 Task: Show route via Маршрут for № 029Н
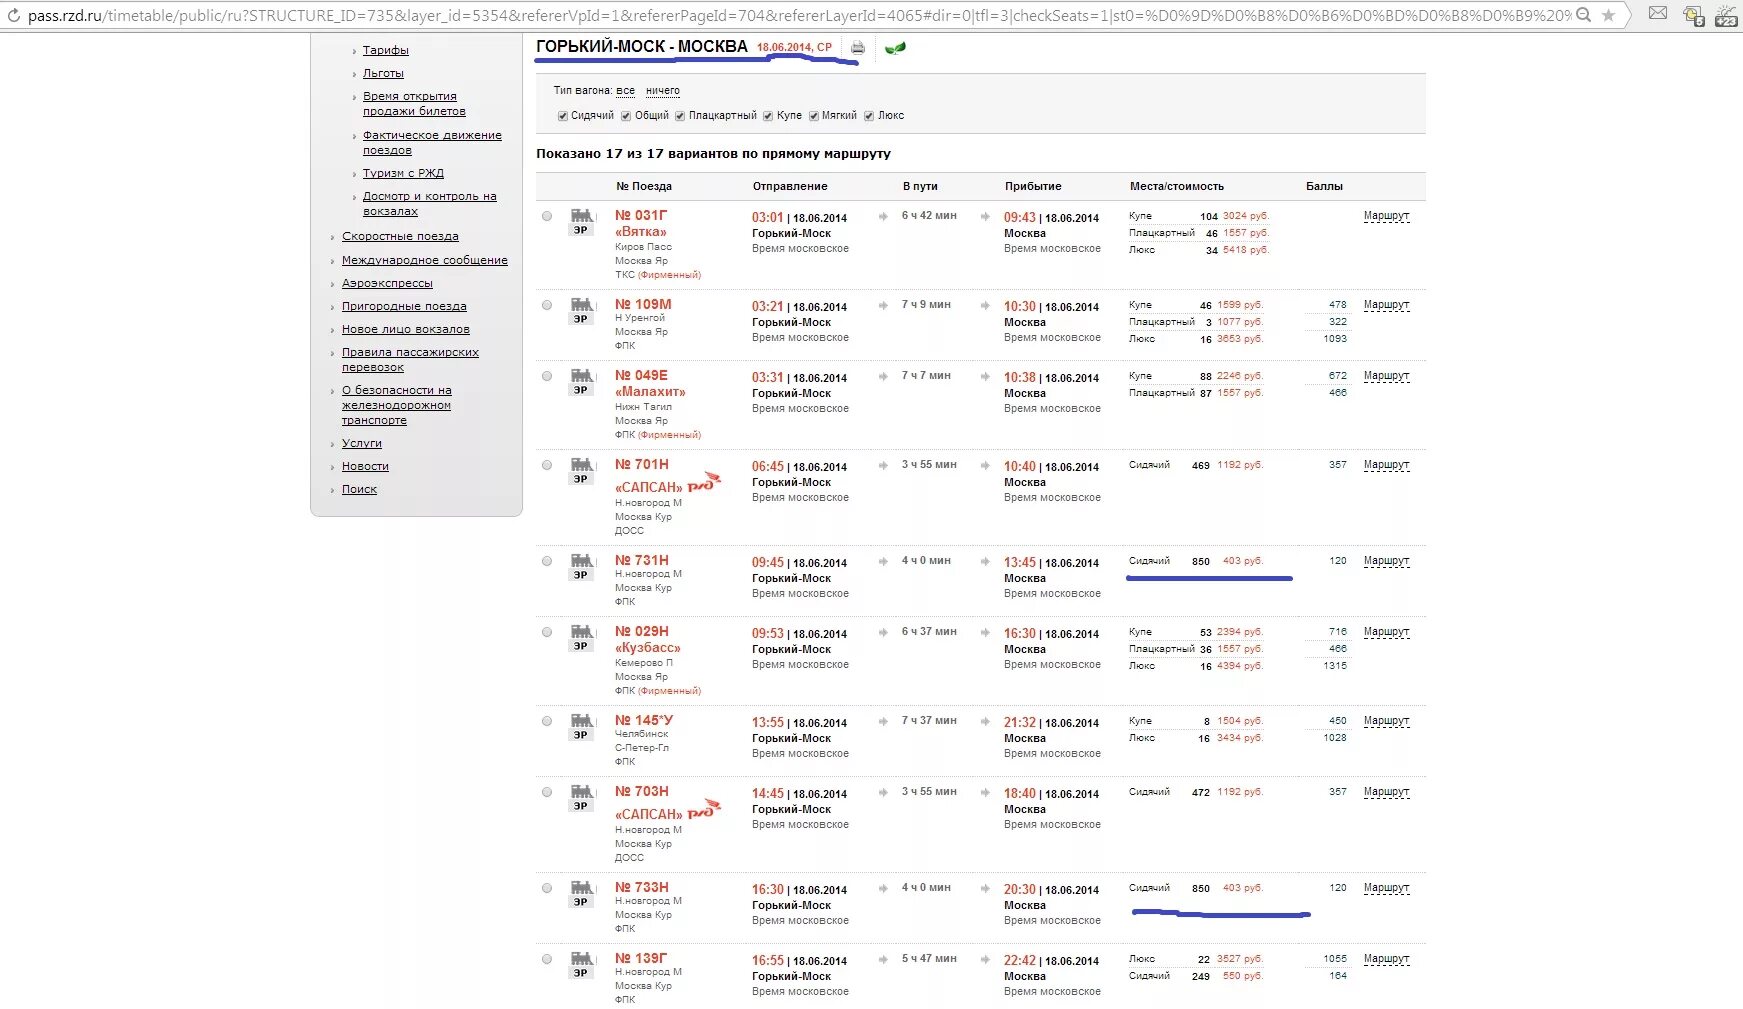(1386, 632)
